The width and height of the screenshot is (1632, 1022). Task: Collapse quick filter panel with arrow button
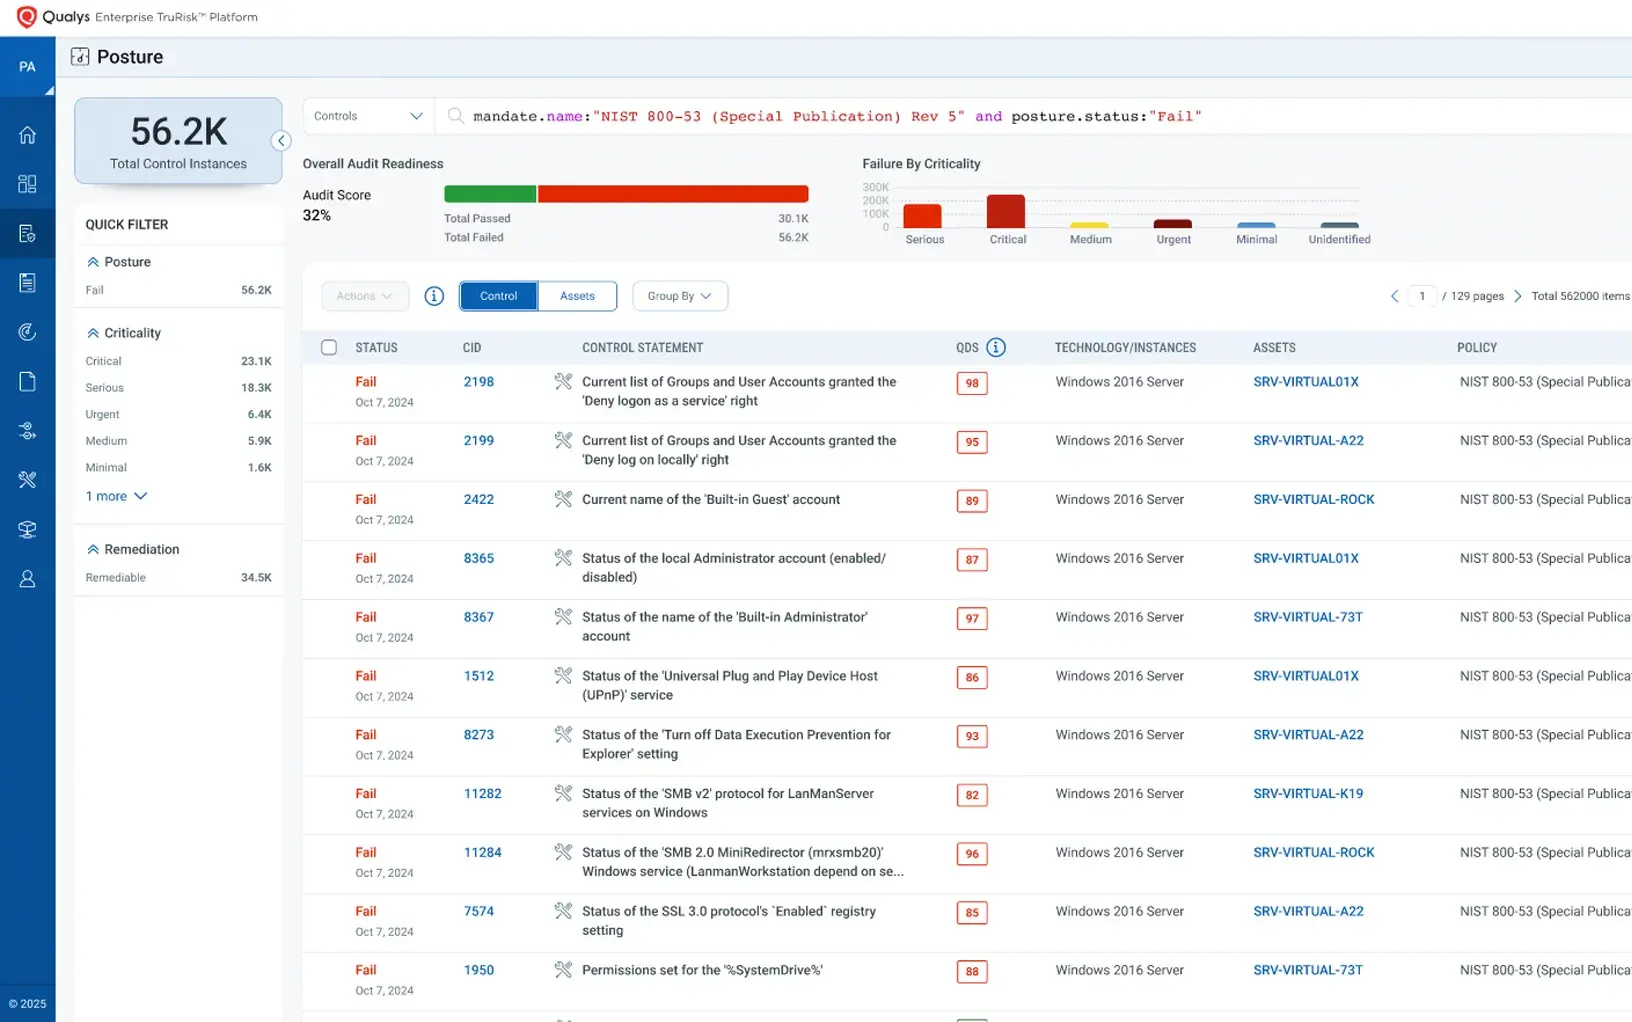(282, 141)
